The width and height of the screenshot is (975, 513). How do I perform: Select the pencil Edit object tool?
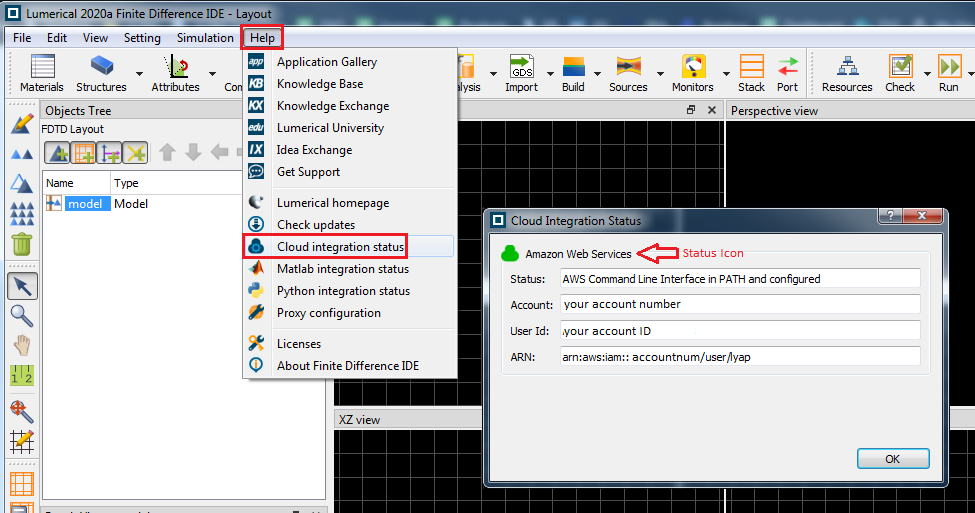click(22, 123)
